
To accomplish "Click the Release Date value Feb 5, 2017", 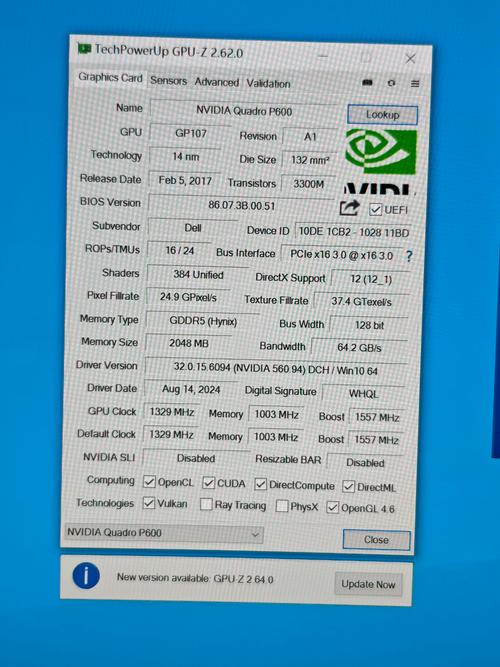I will click(185, 180).
